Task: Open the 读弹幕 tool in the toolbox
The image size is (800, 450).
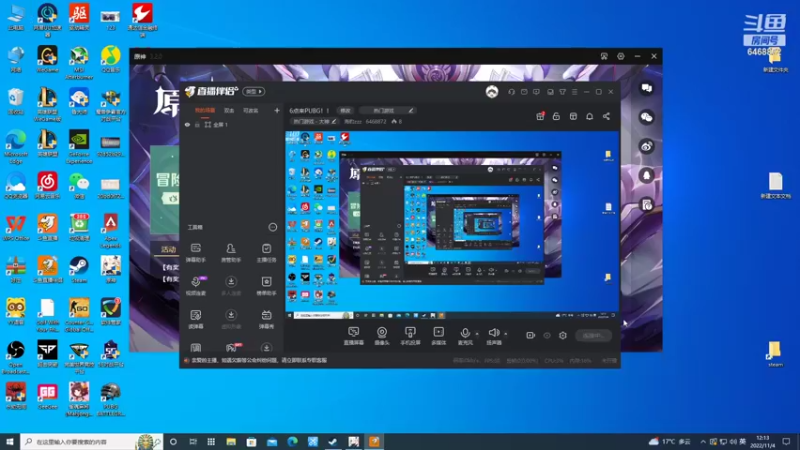Action: click(x=195, y=319)
